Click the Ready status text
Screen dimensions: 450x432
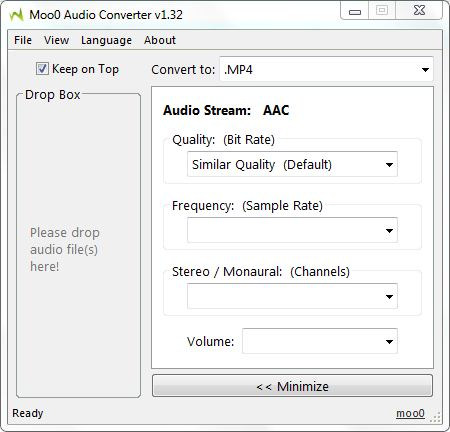tap(28, 413)
